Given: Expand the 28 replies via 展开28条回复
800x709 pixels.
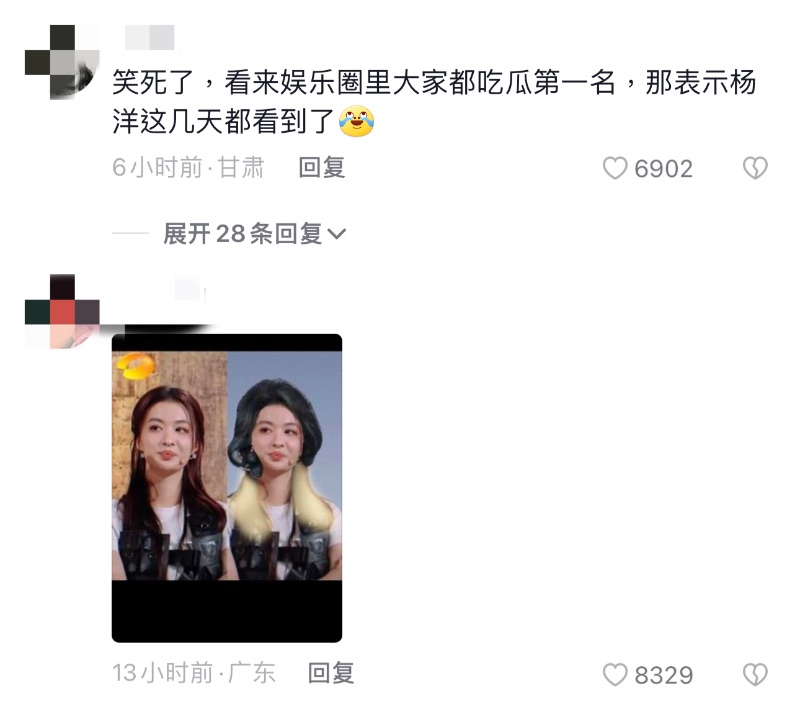Looking at the screenshot, I should click(x=255, y=234).
